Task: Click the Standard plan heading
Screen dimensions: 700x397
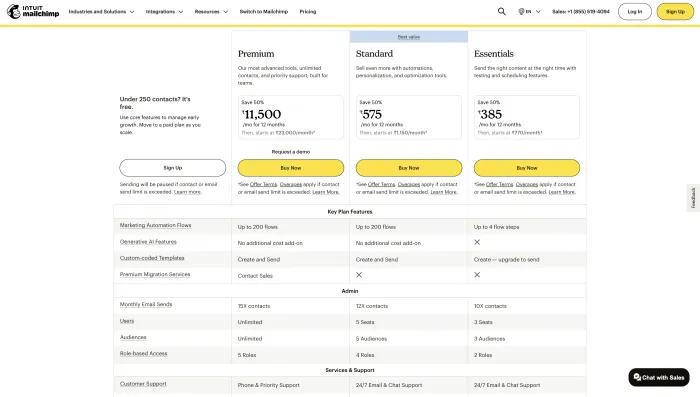Action: [x=374, y=54]
